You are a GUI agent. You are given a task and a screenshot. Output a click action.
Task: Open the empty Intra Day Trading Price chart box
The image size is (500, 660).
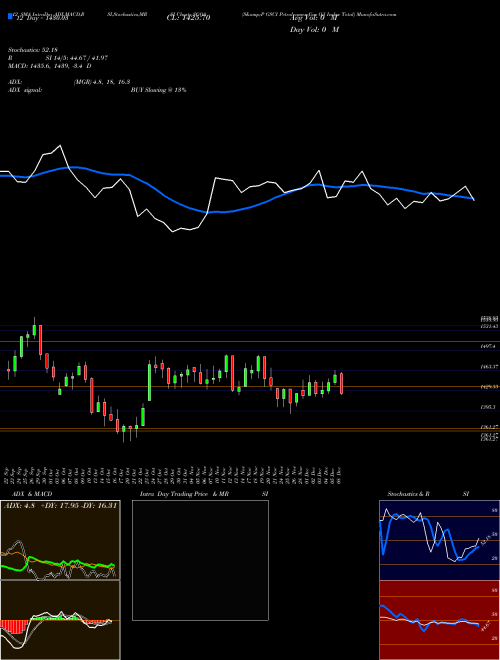click(x=200, y=560)
